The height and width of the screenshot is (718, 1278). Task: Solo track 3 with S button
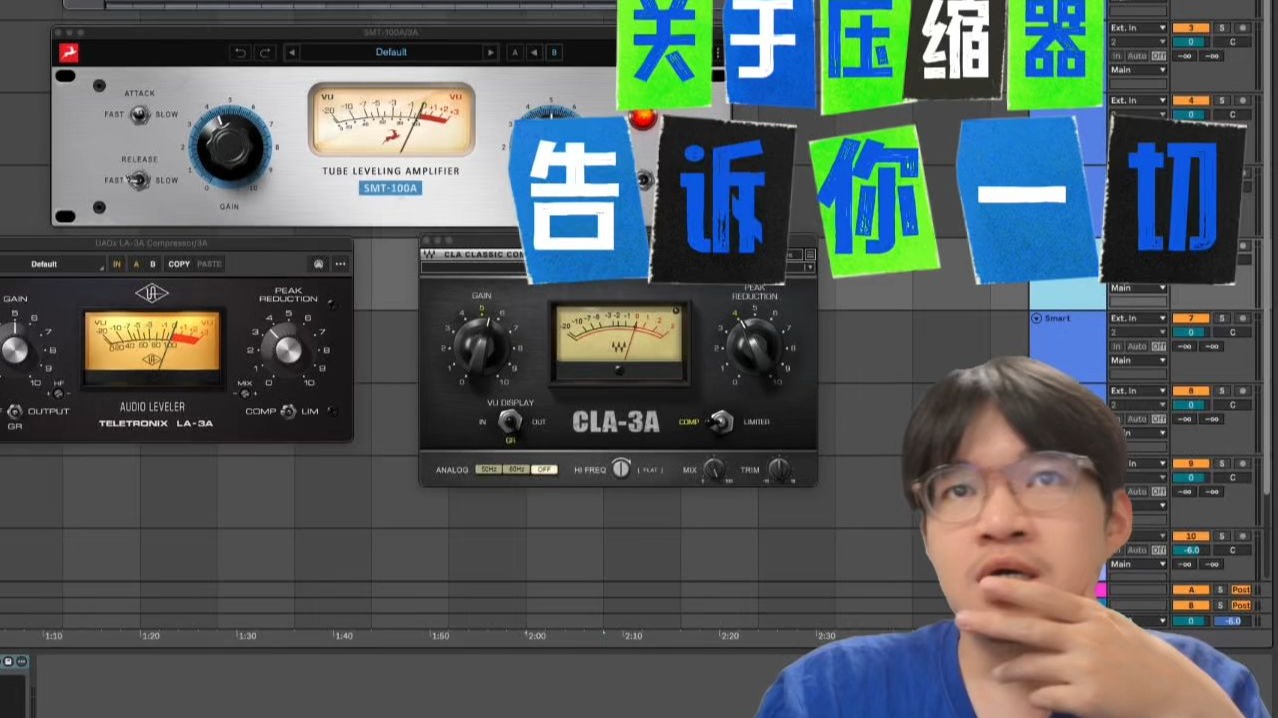point(1221,28)
